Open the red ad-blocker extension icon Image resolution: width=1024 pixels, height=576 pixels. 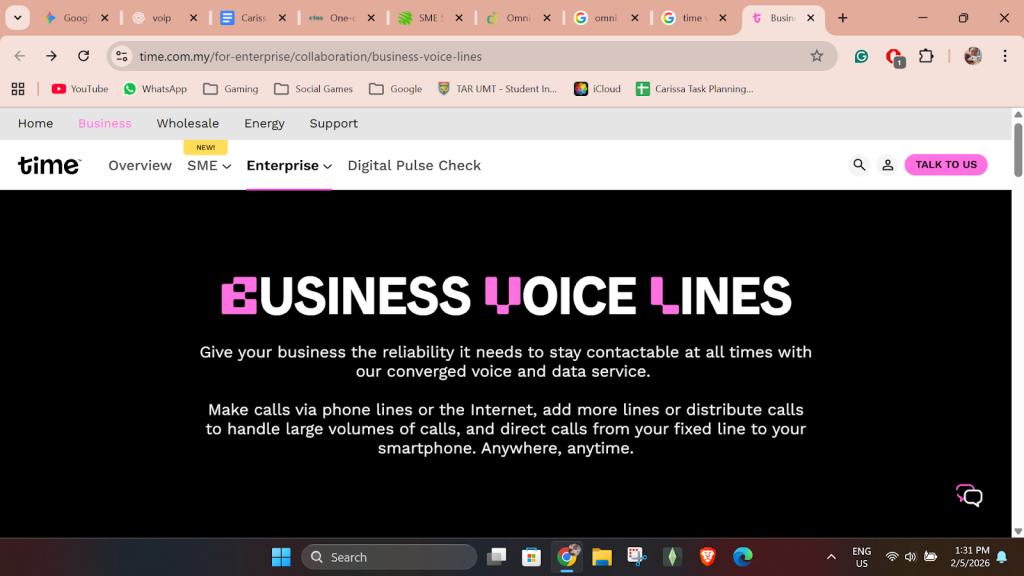point(894,57)
